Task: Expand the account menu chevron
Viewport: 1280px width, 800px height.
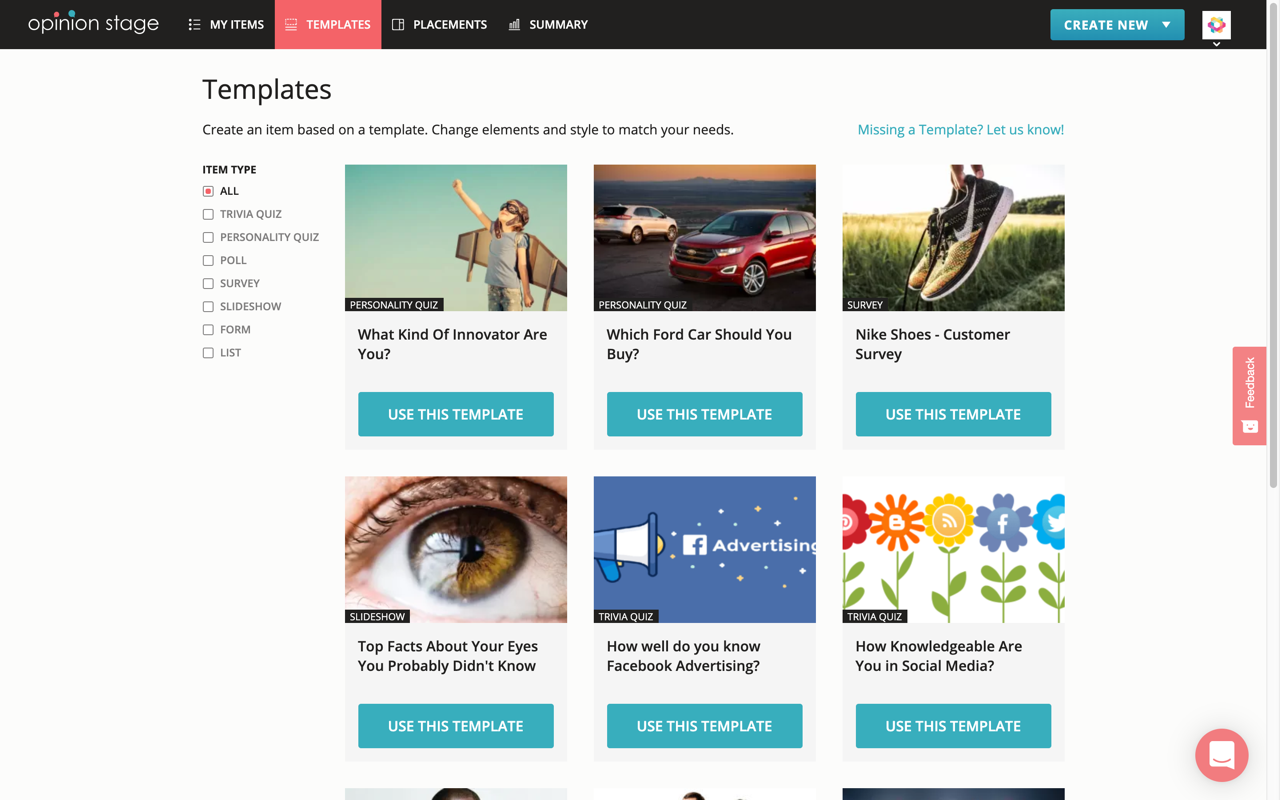Action: tap(1216, 44)
